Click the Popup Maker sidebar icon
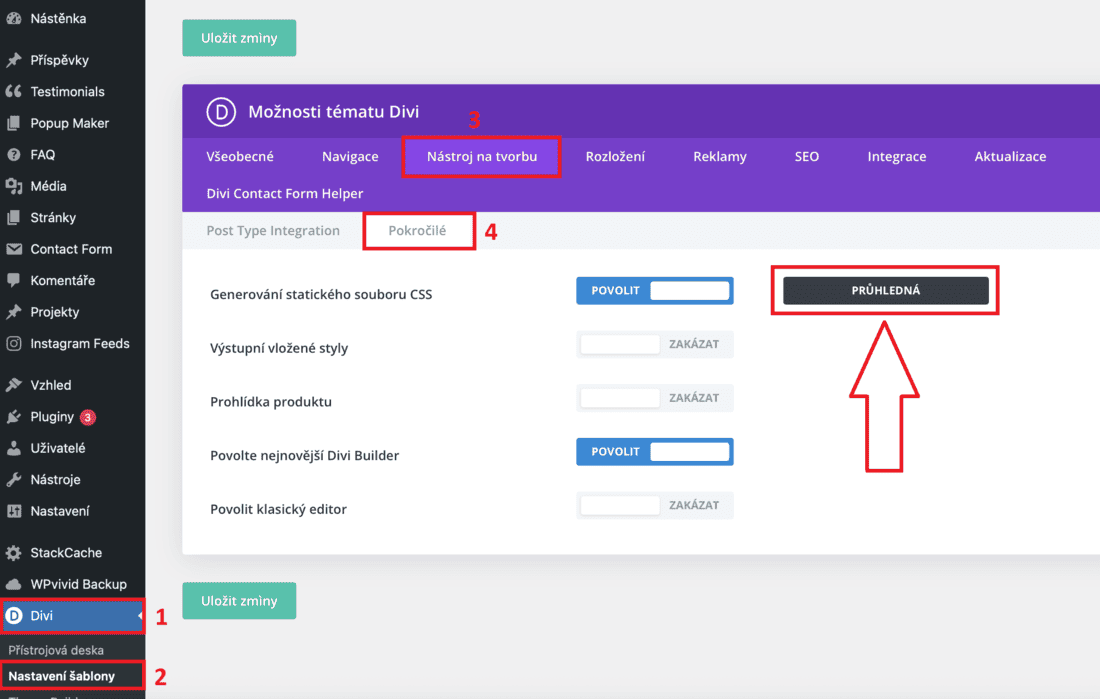The image size is (1100, 699). (x=14, y=123)
